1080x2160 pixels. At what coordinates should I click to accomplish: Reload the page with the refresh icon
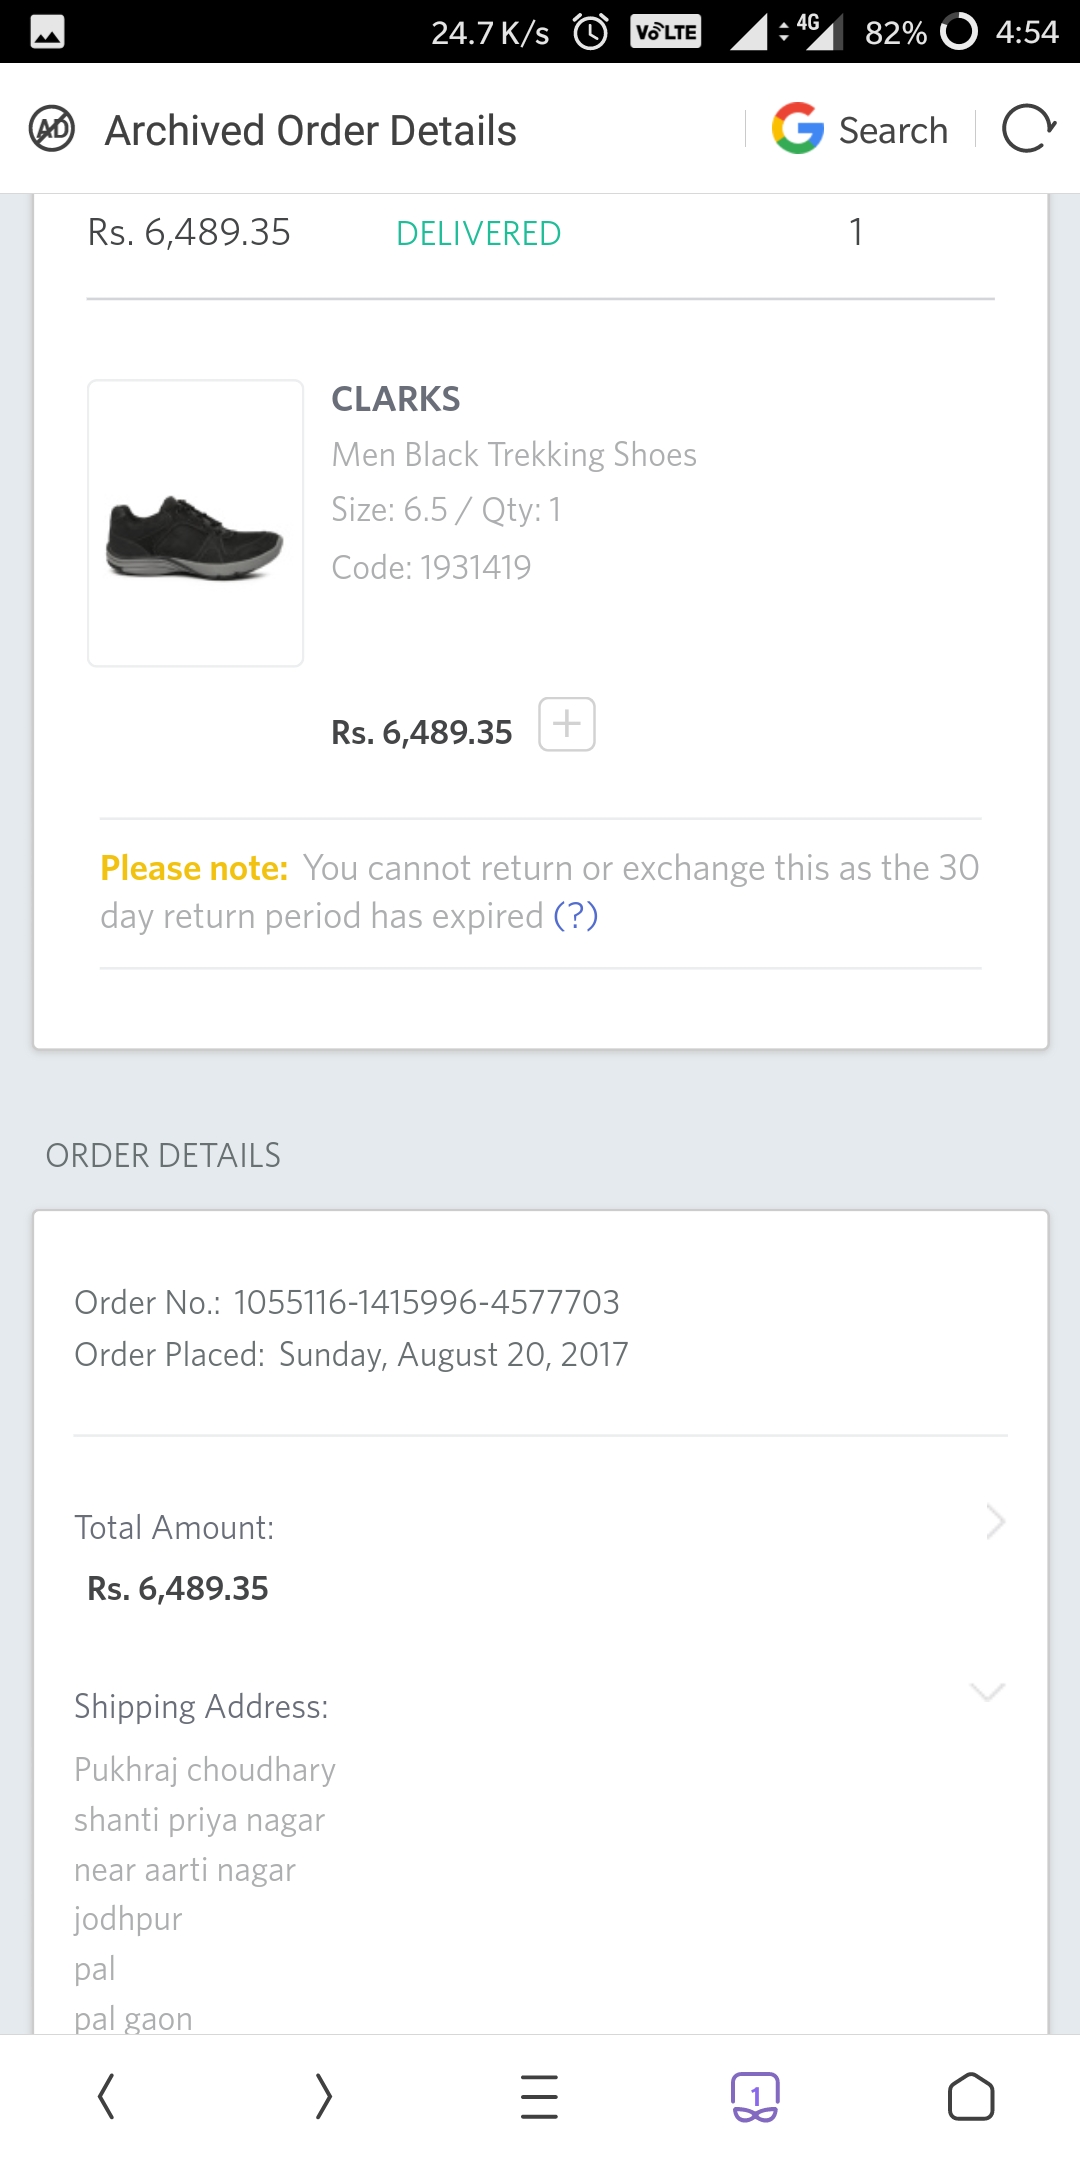(1028, 129)
